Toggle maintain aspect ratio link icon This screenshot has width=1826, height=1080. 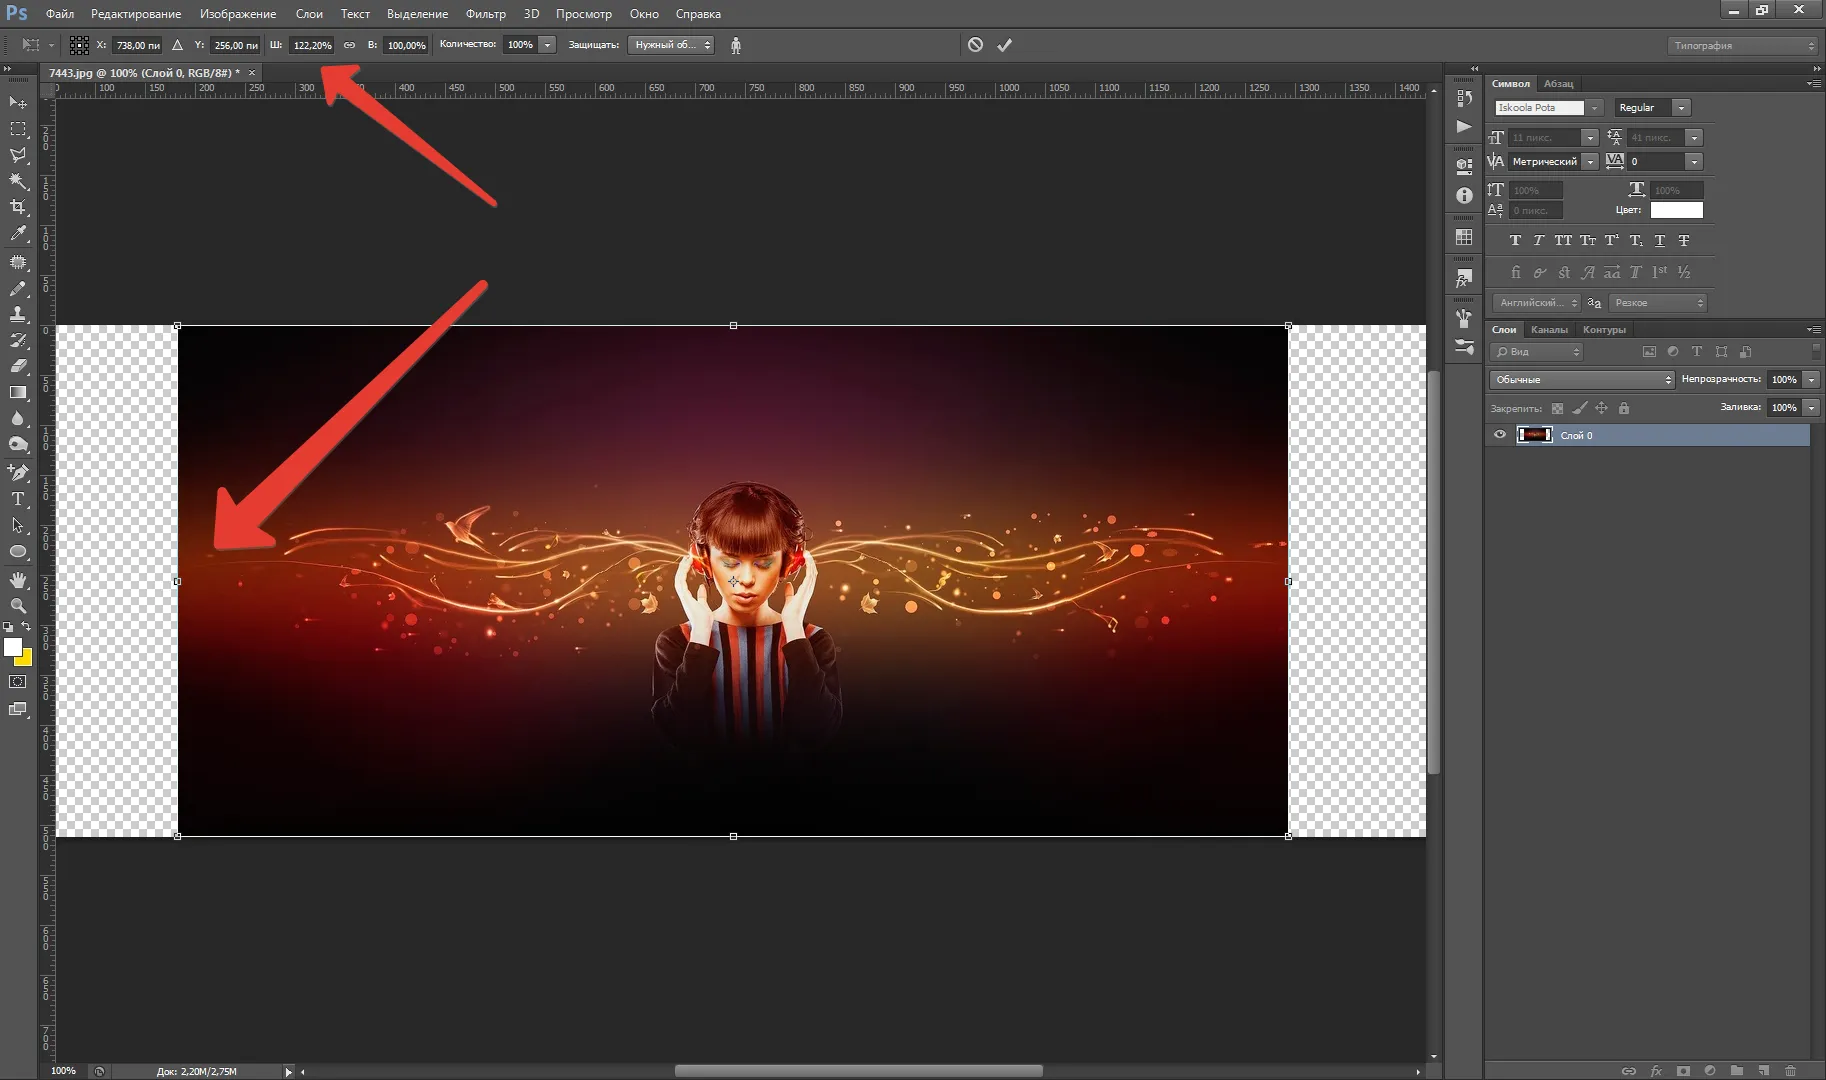pyautogui.click(x=349, y=45)
